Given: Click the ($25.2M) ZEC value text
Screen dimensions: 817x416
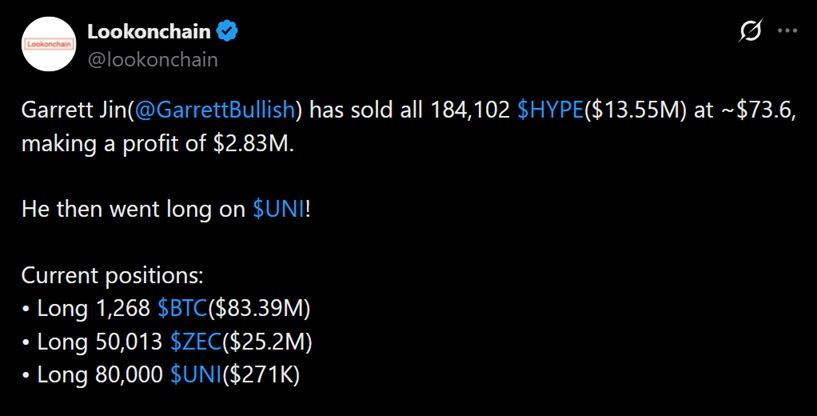Looking at the screenshot, I should click(x=267, y=342).
